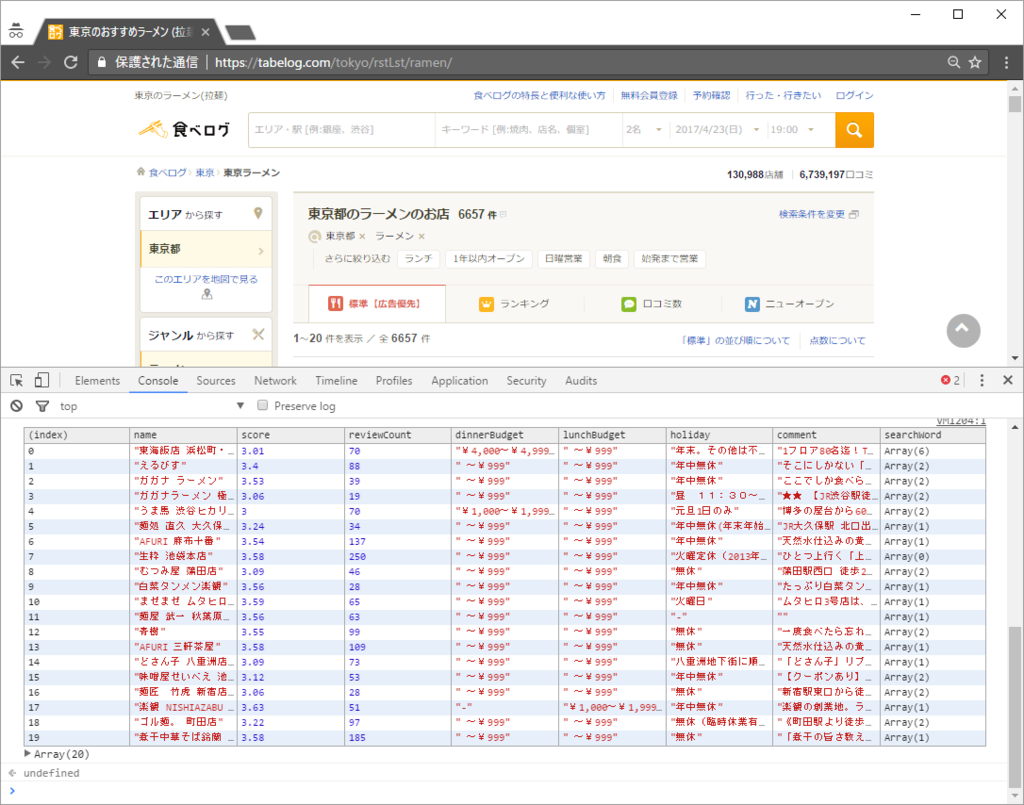Switch to the Security tab
The image size is (1024, 805).
coord(526,381)
